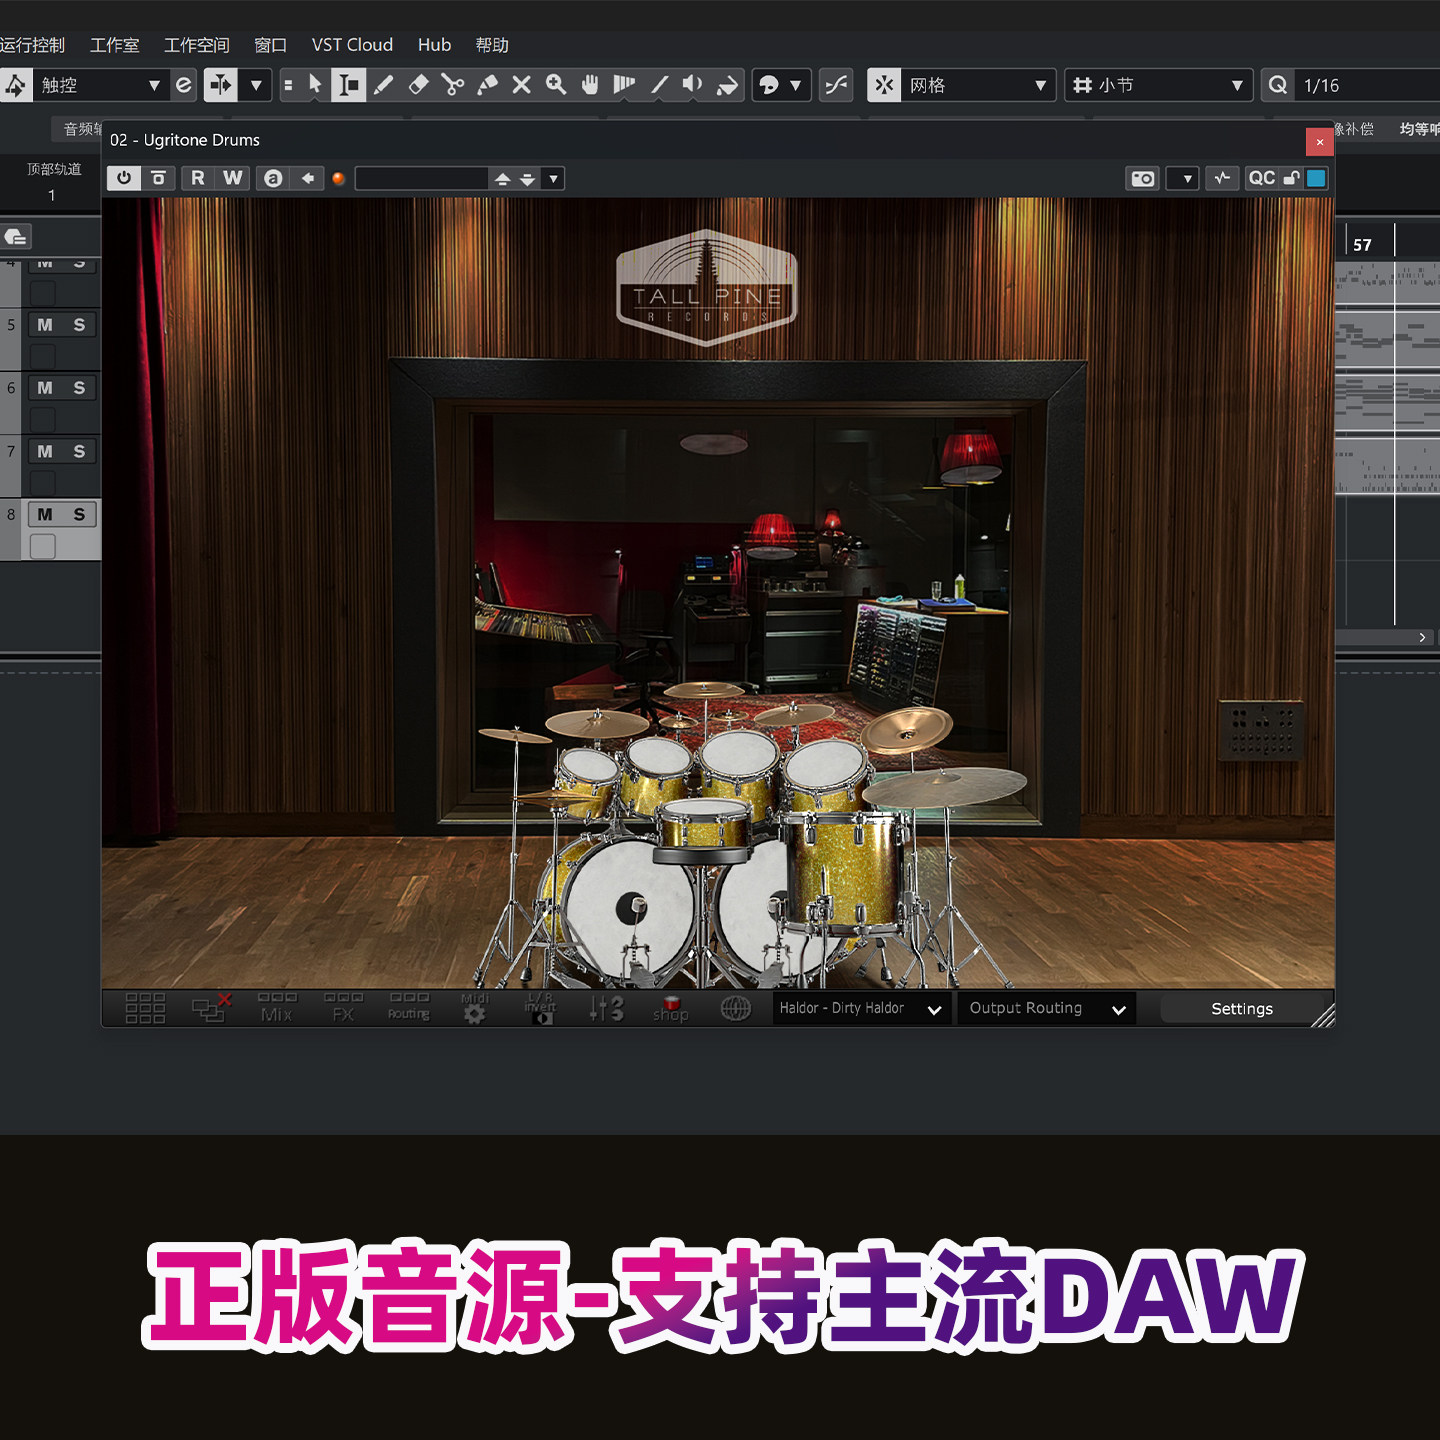Screen dimensions: 1440x1440
Task: Open the Haldor - Dirty Haldor kit dropdown
Action: pyautogui.click(x=861, y=1008)
